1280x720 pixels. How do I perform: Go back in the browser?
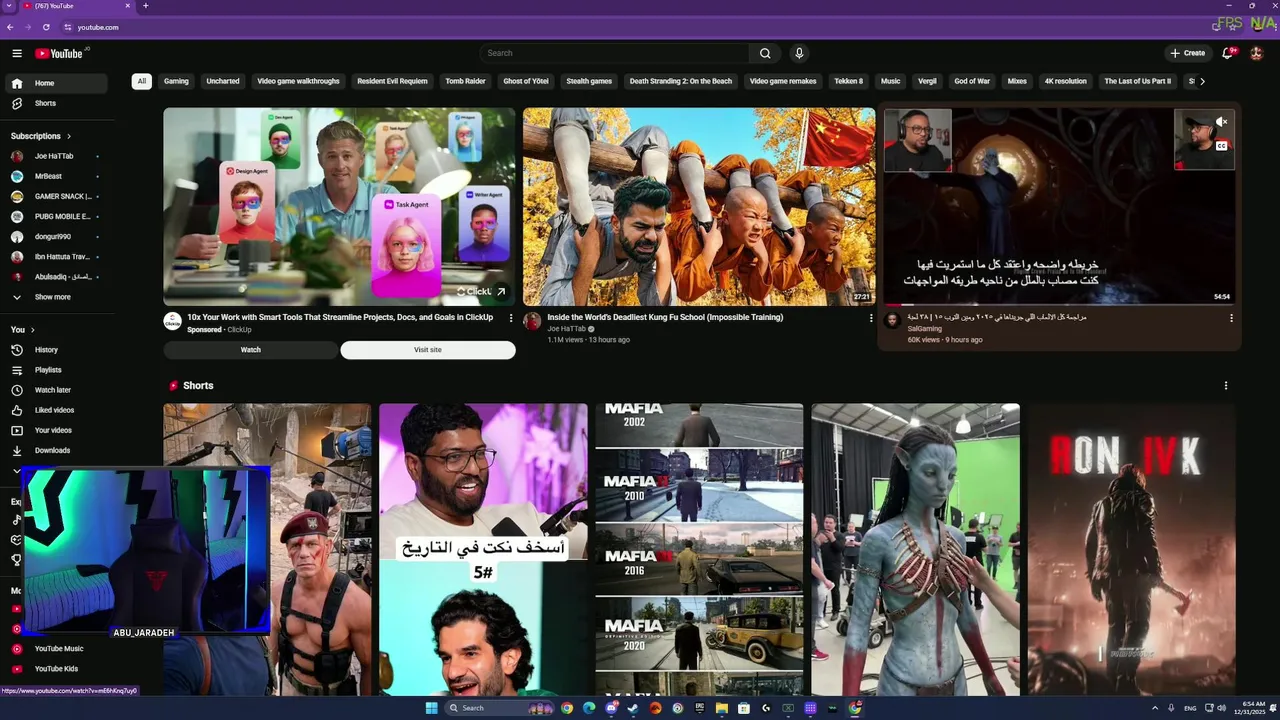coord(10,27)
